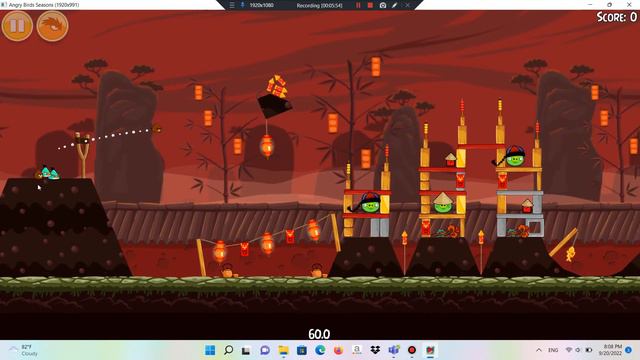Click the 60.0 timer readout

click(x=319, y=334)
